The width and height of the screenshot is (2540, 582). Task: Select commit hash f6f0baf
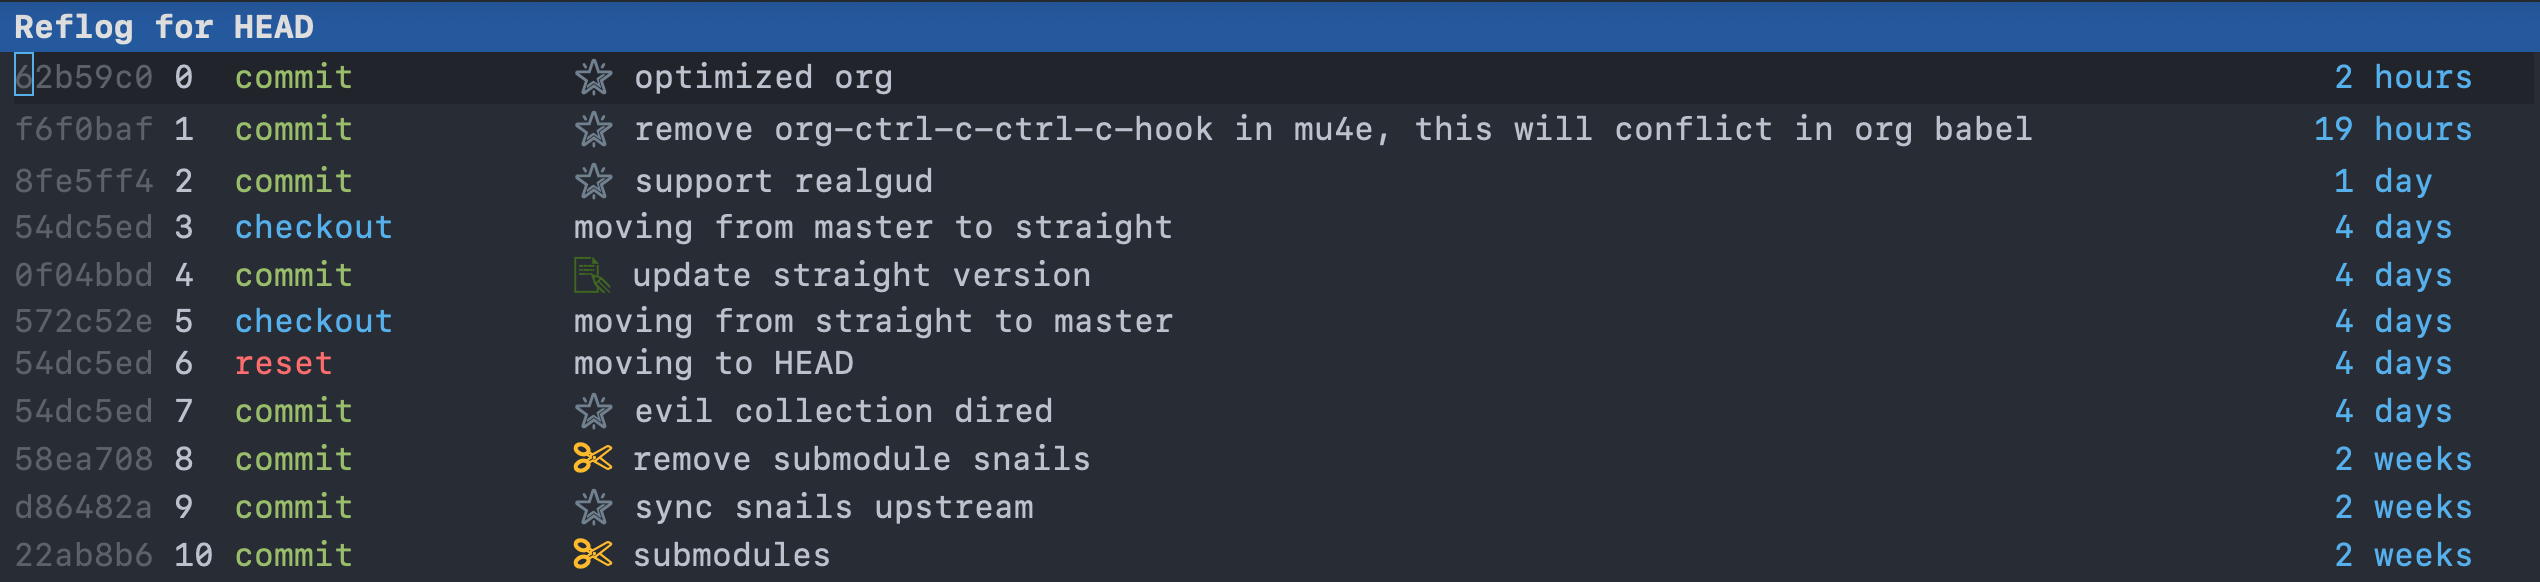pos(84,129)
